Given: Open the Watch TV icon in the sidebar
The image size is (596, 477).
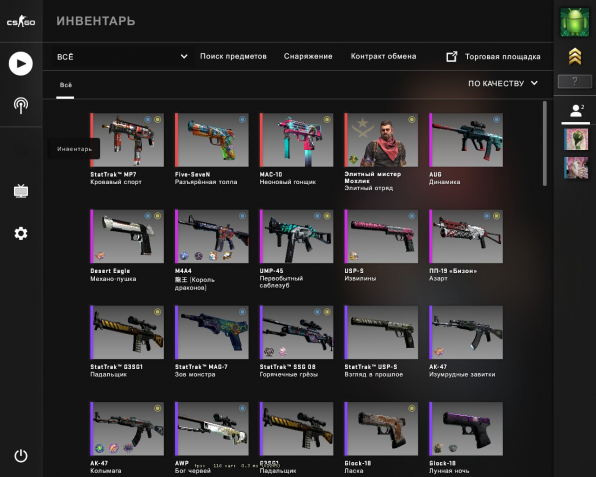Looking at the screenshot, I should [21, 190].
